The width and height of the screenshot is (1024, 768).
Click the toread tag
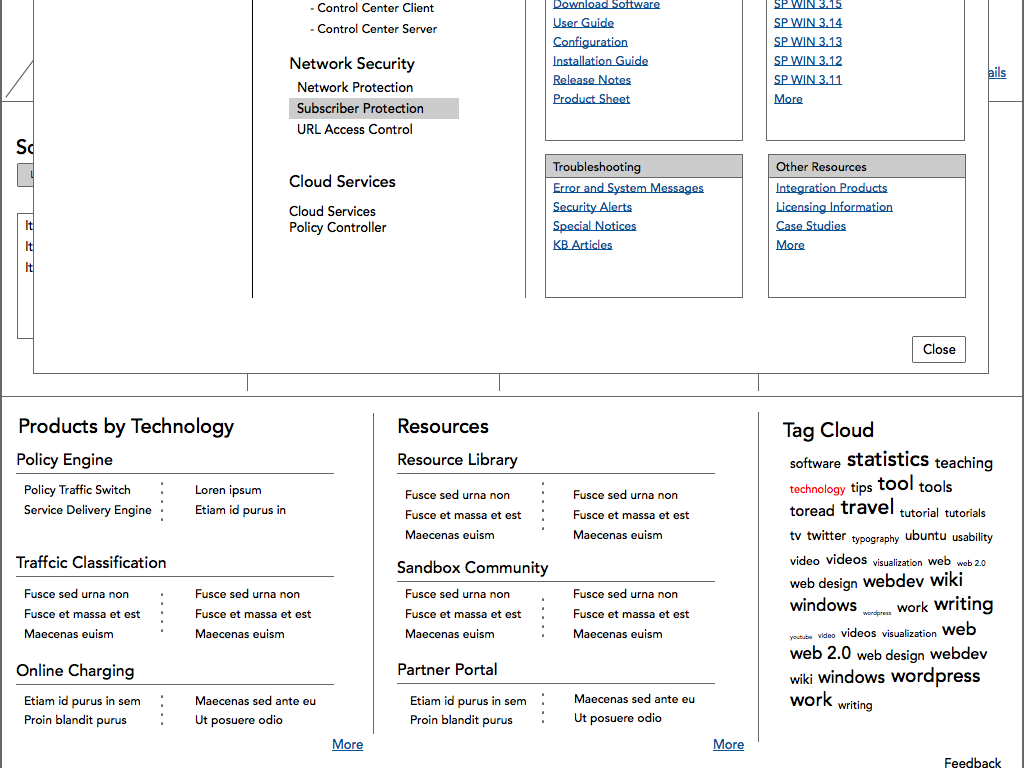pyautogui.click(x=812, y=511)
